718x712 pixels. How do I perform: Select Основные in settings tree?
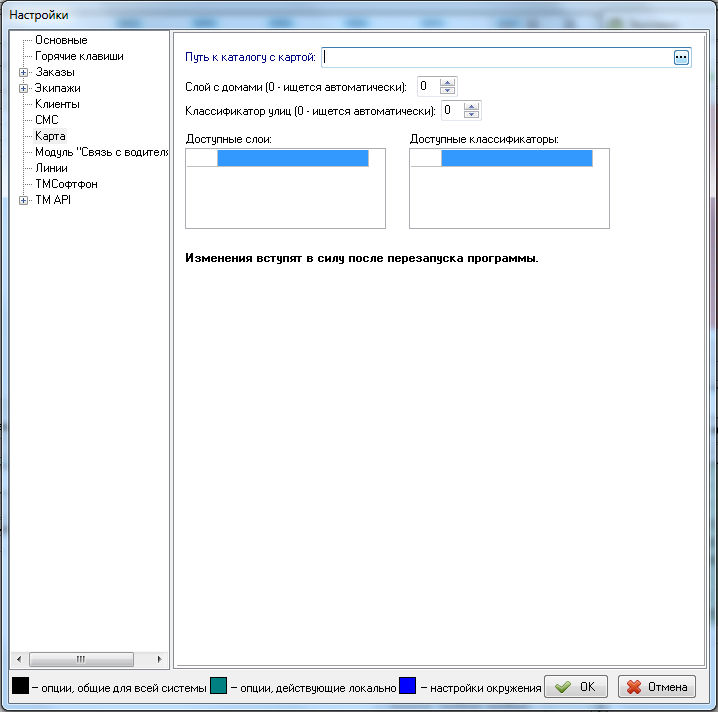61,40
